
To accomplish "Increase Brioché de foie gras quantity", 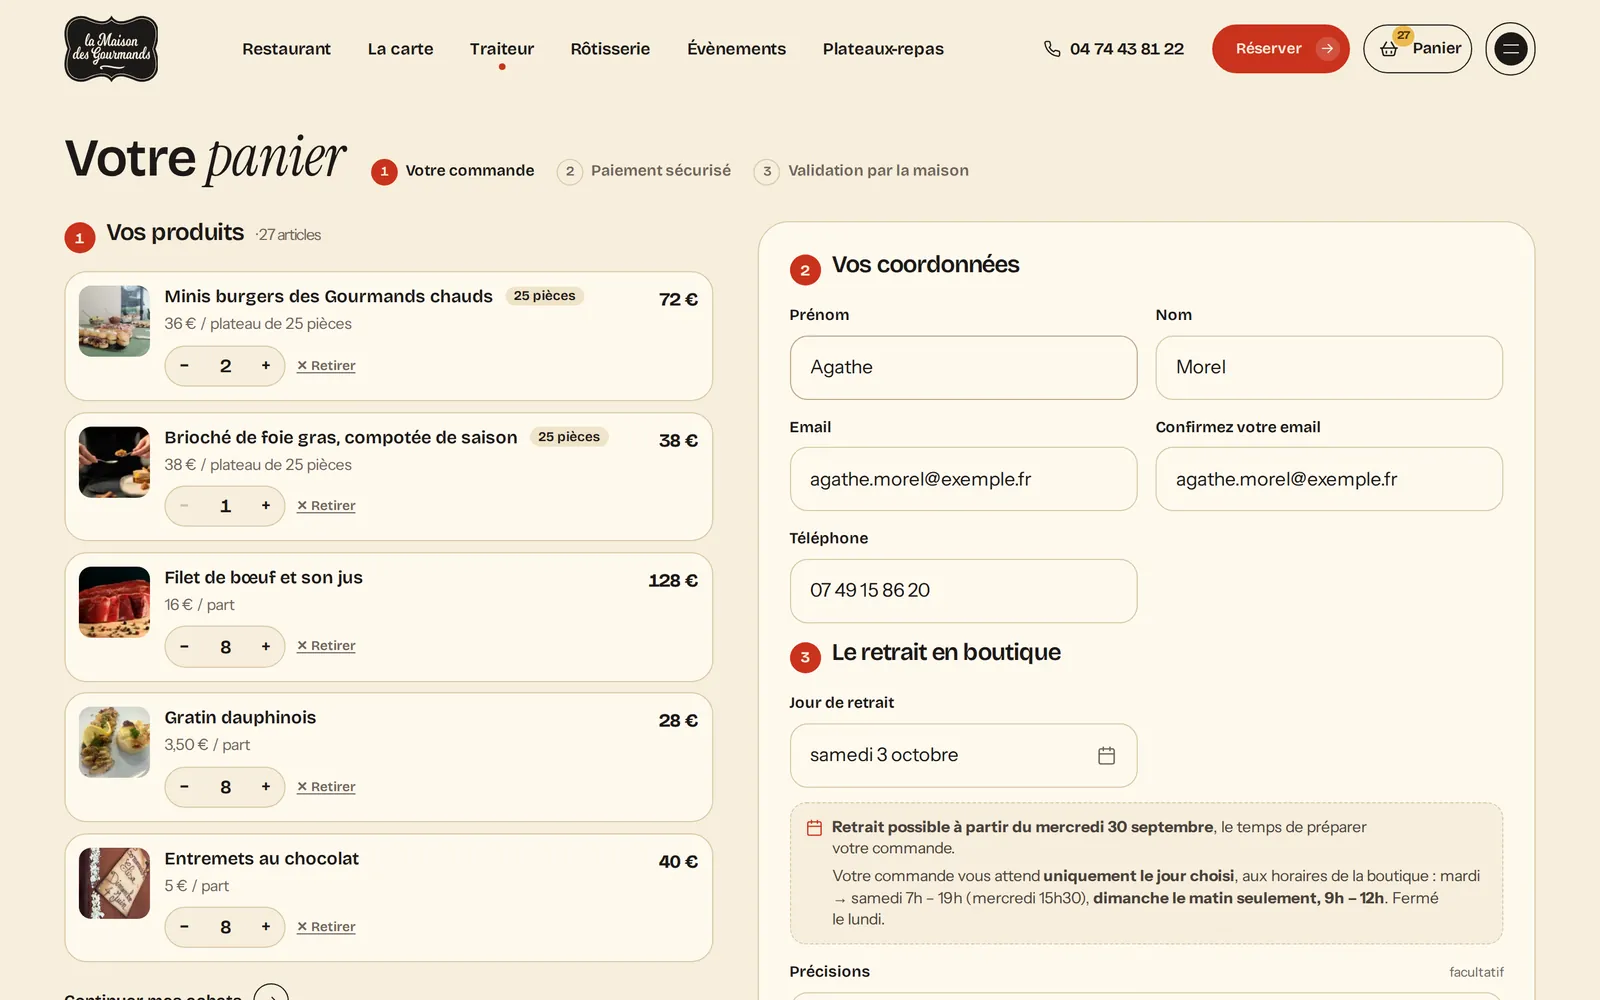I will tap(266, 506).
